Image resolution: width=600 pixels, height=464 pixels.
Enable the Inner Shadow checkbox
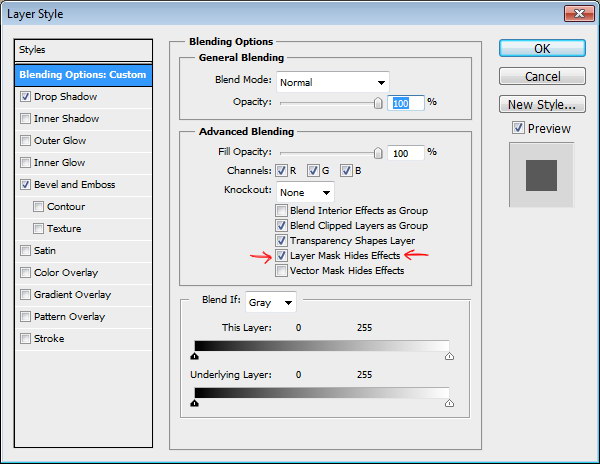[x=26, y=119]
